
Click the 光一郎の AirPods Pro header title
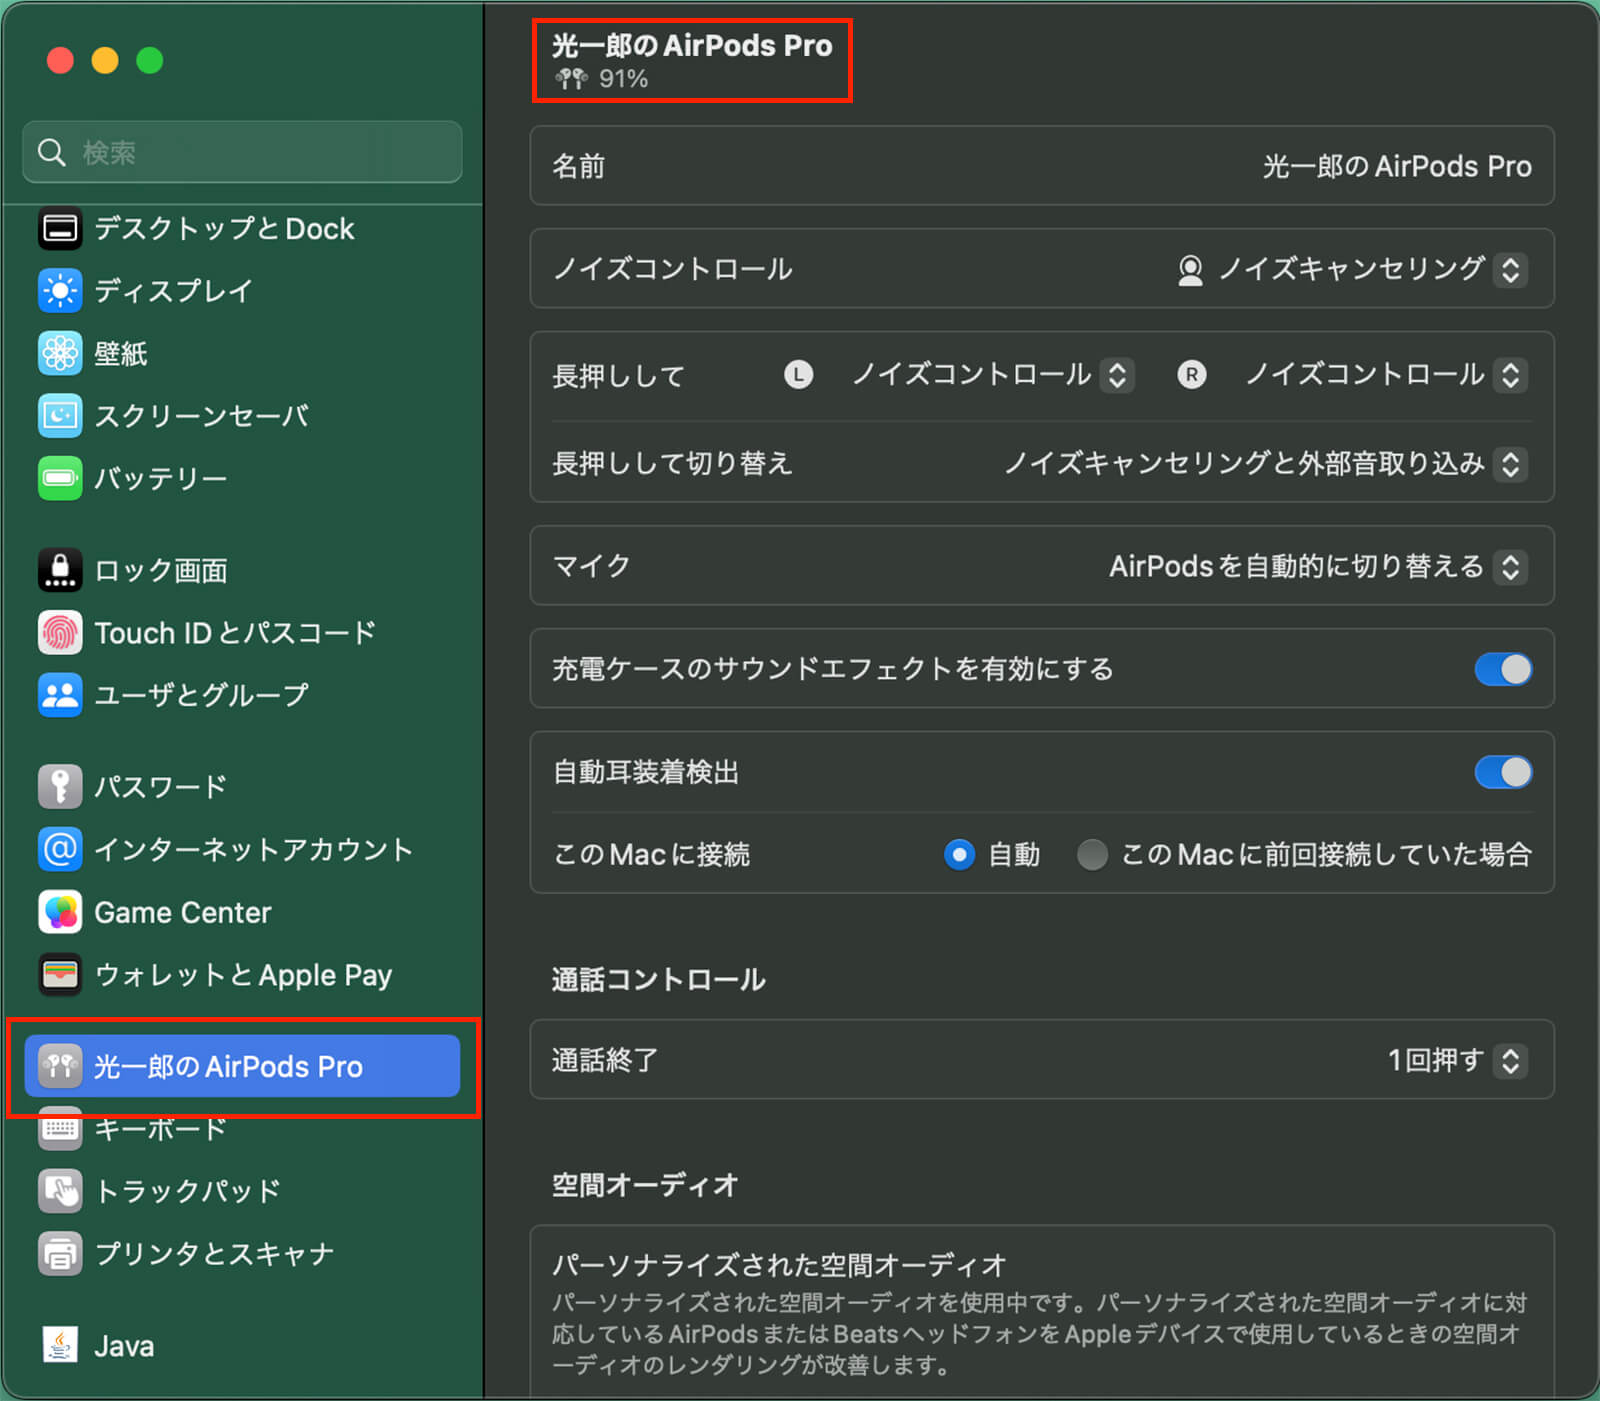point(692,45)
